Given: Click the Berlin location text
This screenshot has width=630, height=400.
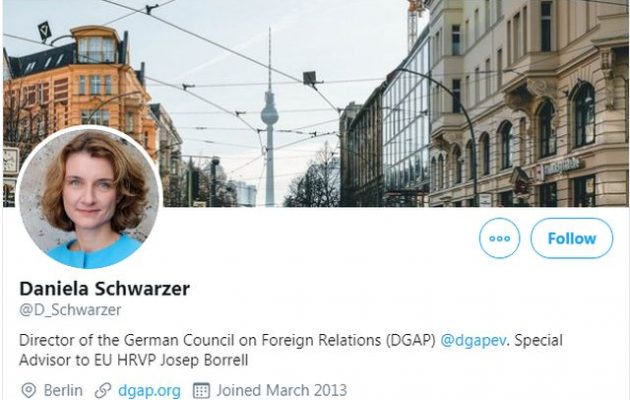Looking at the screenshot, I should [63, 390].
